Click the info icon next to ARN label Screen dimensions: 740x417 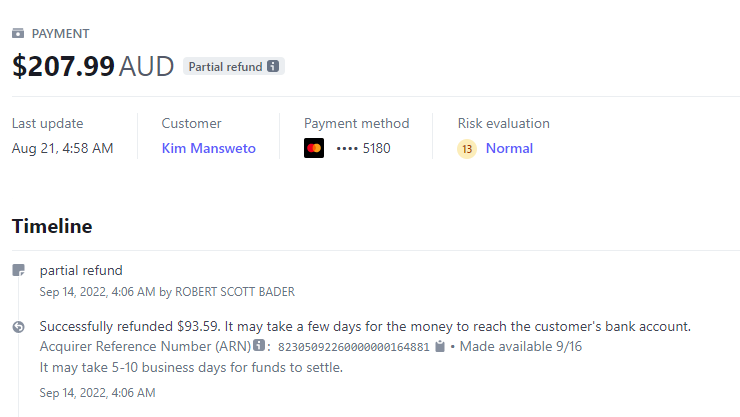tap(259, 346)
